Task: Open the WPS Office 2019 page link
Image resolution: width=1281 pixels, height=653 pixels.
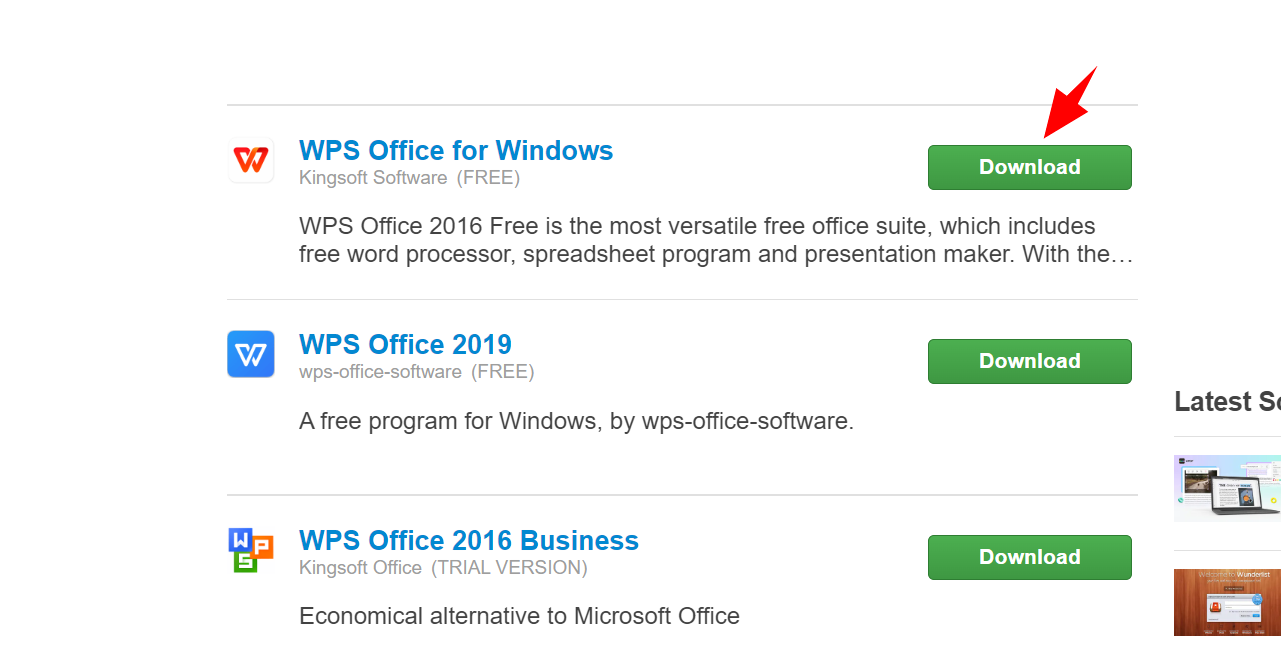Action: (x=405, y=344)
